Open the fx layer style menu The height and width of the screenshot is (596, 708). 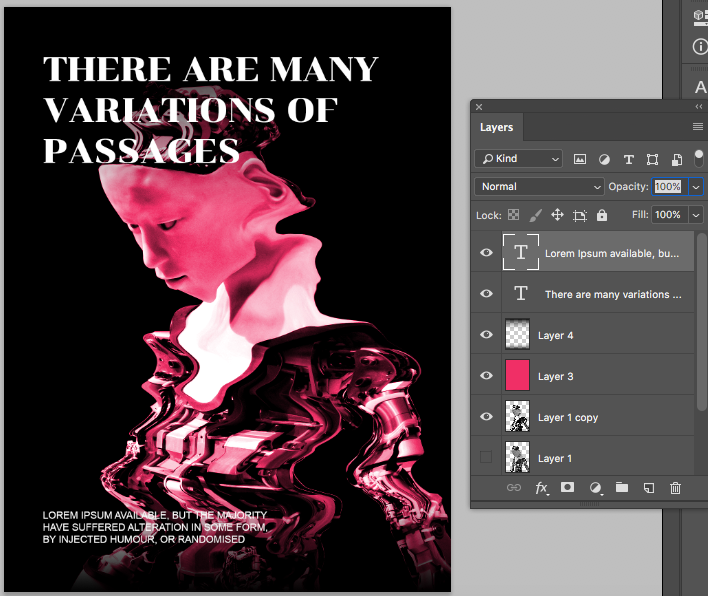tap(542, 488)
